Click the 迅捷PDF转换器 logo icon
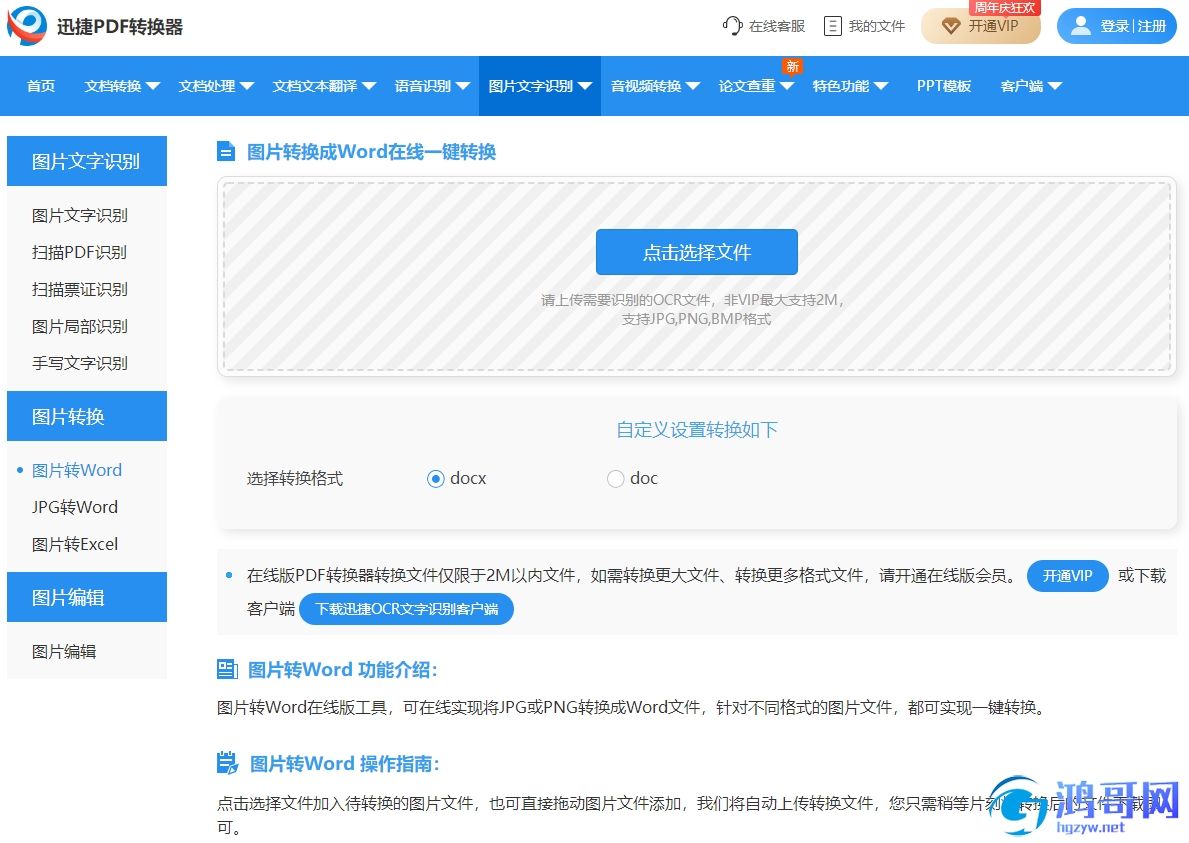Viewport: 1189px width, 843px height. point(27,25)
